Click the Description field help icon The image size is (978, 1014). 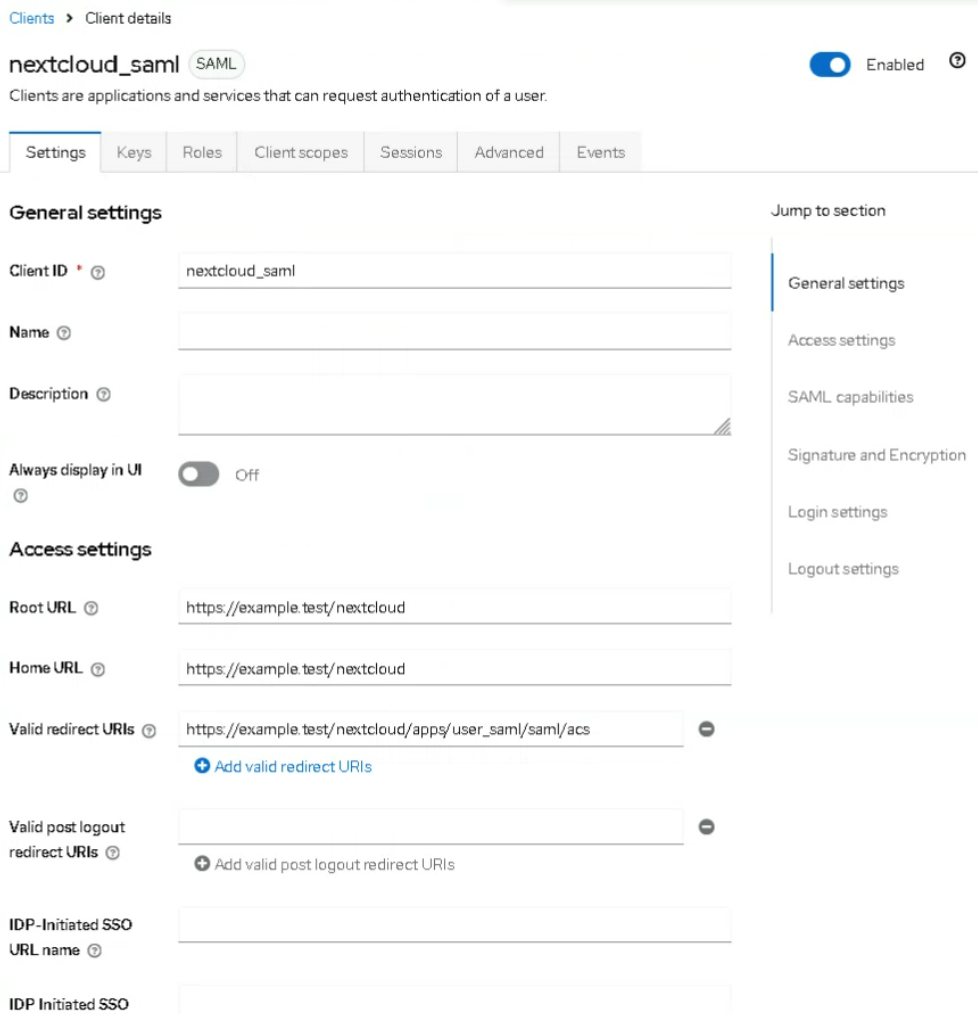pyautogui.click(x=103, y=395)
